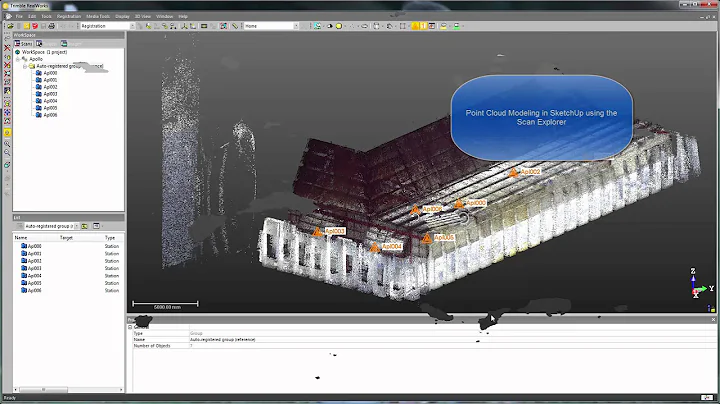Select Apl002 in the workspace tree

click(50, 87)
